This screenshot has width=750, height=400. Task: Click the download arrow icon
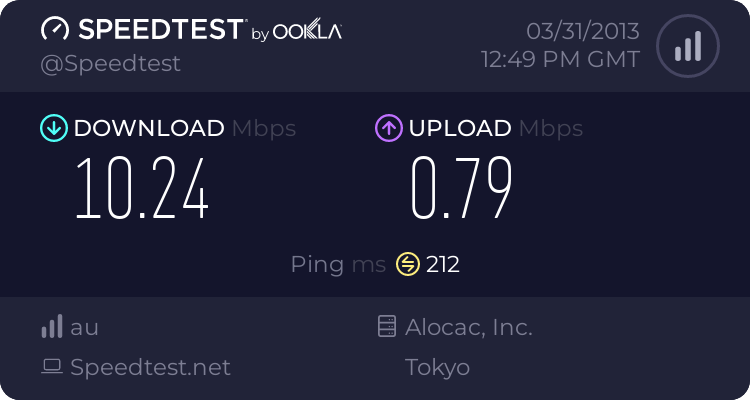point(53,128)
